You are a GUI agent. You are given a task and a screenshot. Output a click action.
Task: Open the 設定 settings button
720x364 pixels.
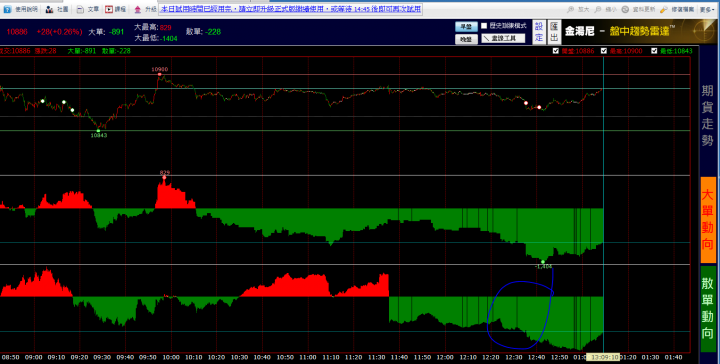[539, 32]
